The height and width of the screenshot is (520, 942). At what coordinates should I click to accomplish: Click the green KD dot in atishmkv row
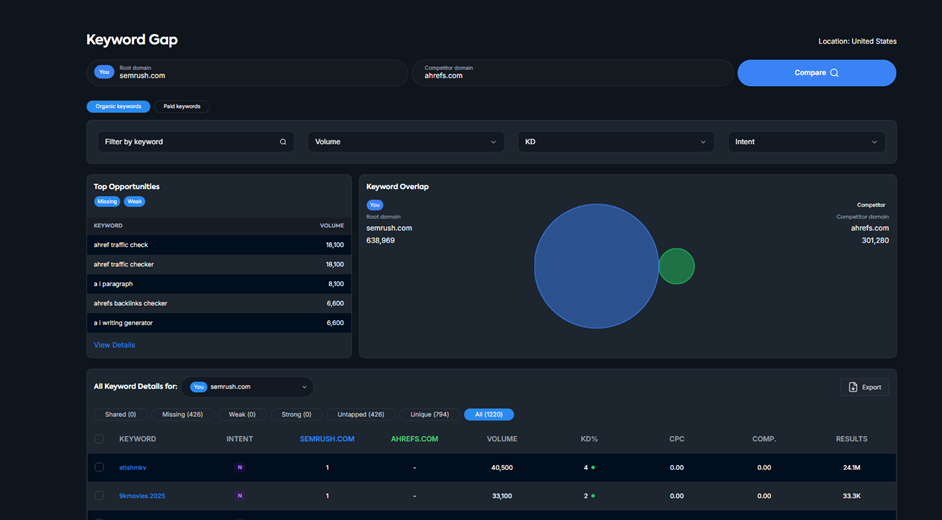[x=593, y=467]
